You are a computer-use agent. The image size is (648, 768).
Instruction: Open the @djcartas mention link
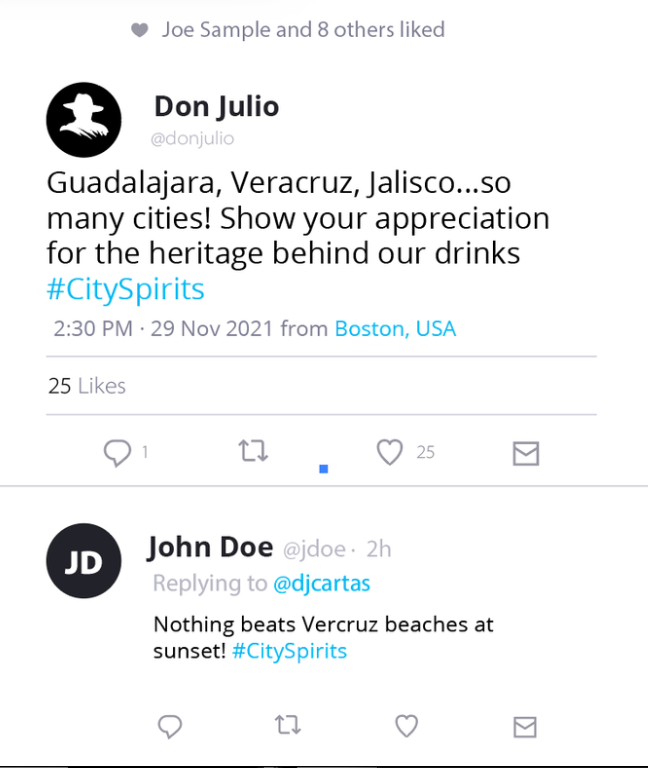(322, 583)
